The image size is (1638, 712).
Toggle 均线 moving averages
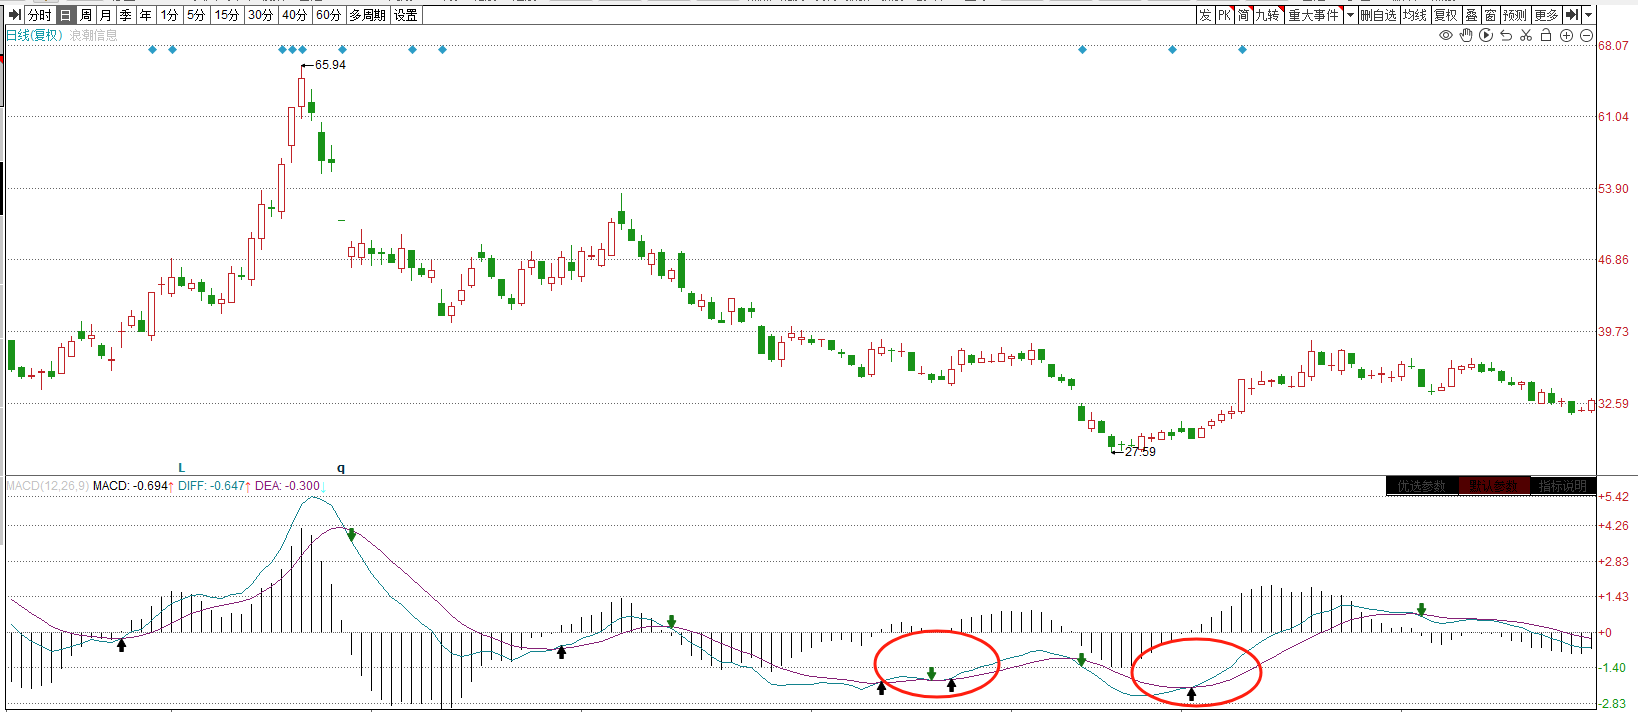(x=1415, y=15)
